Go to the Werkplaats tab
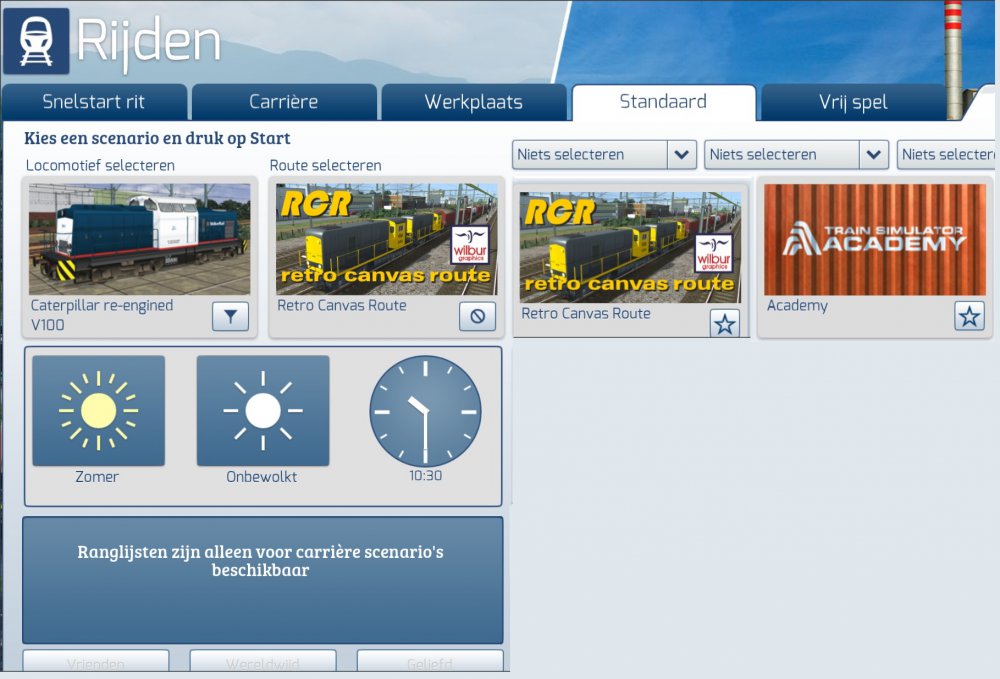This screenshot has width=1000, height=679. coord(473,102)
